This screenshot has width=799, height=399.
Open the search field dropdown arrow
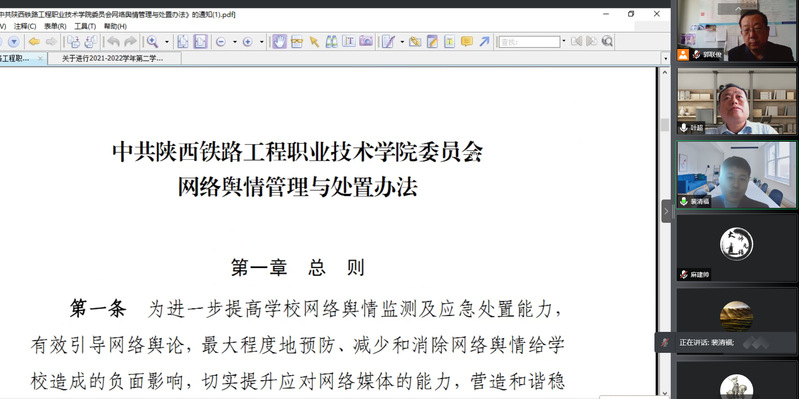tap(564, 42)
